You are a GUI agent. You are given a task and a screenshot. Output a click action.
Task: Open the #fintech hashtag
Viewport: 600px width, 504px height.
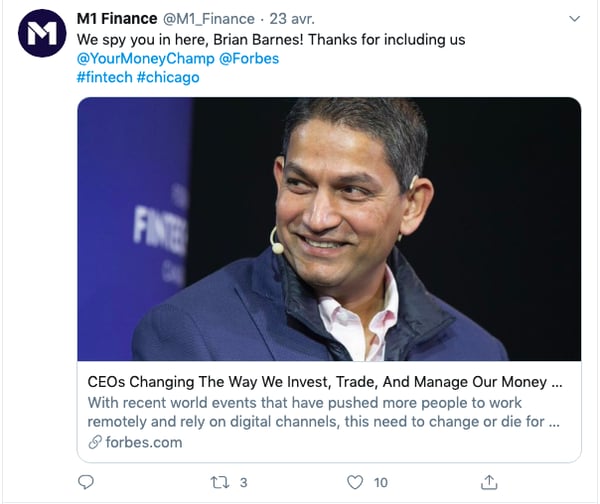click(104, 77)
